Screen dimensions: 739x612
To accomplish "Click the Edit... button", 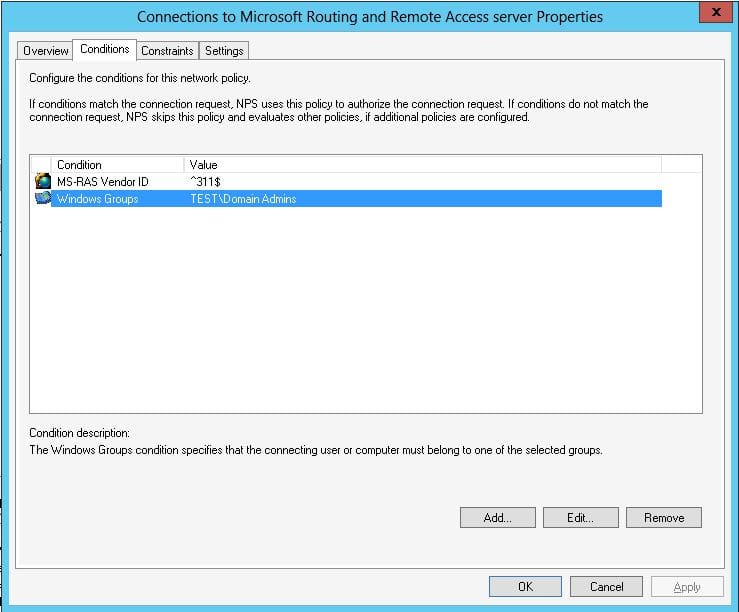I will click(x=581, y=517).
